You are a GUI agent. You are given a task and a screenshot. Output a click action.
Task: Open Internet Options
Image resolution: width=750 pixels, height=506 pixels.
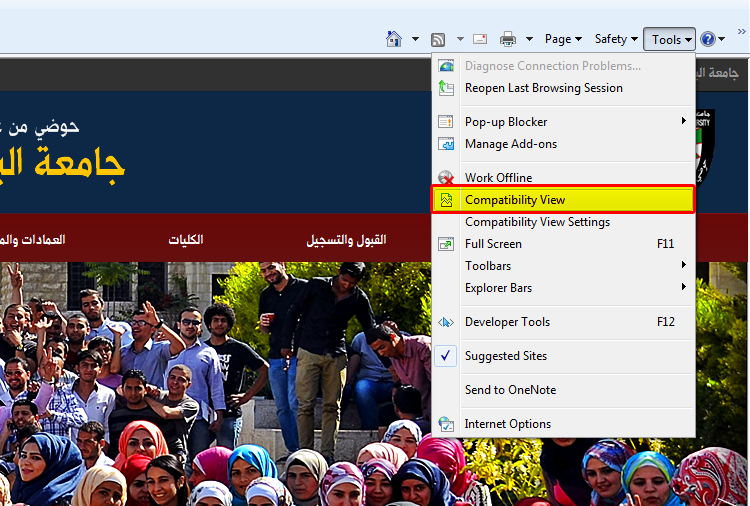coord(563,424)
